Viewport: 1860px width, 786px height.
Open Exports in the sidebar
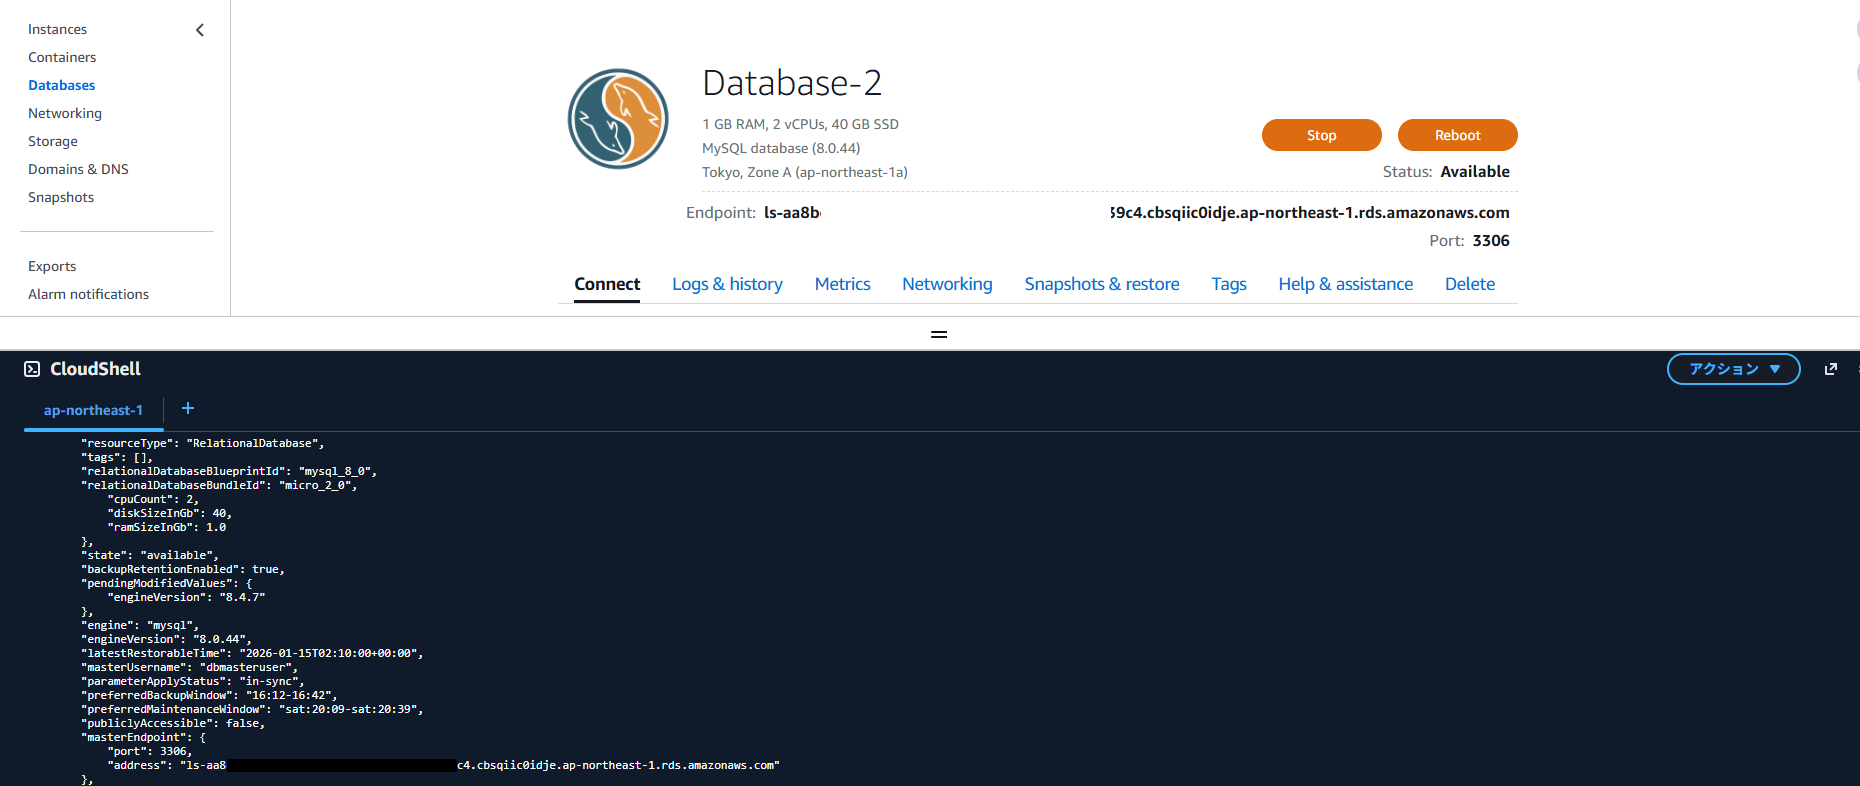pos(52,266)
